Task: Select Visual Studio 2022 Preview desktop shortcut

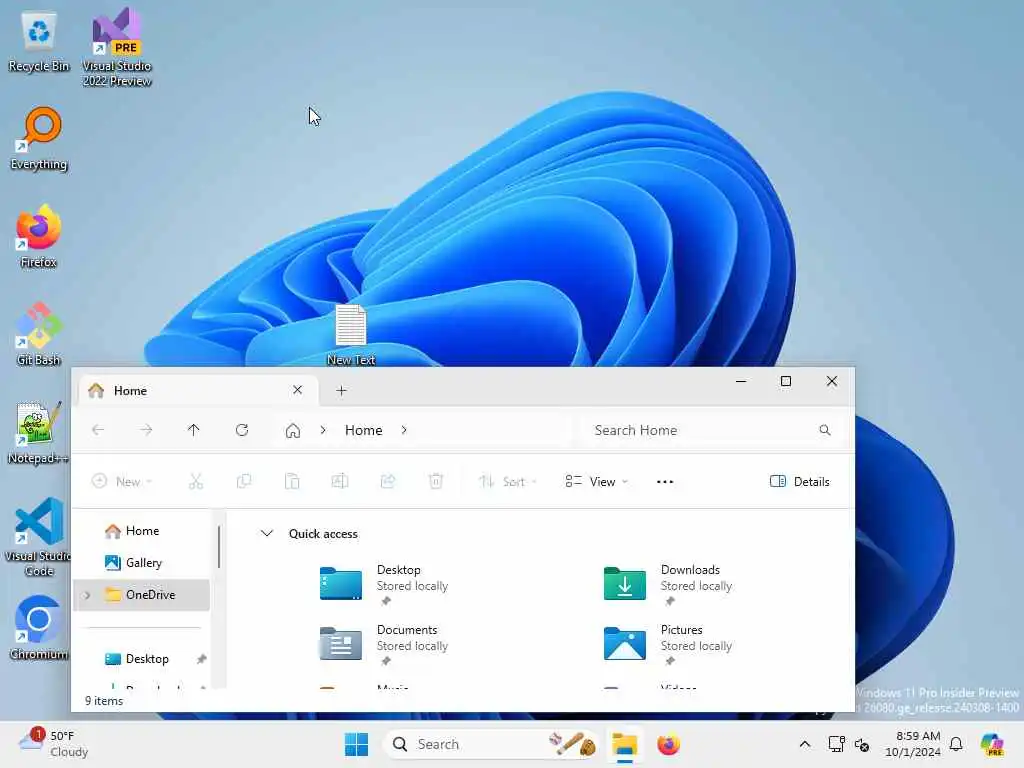Action: pos(117,47)
